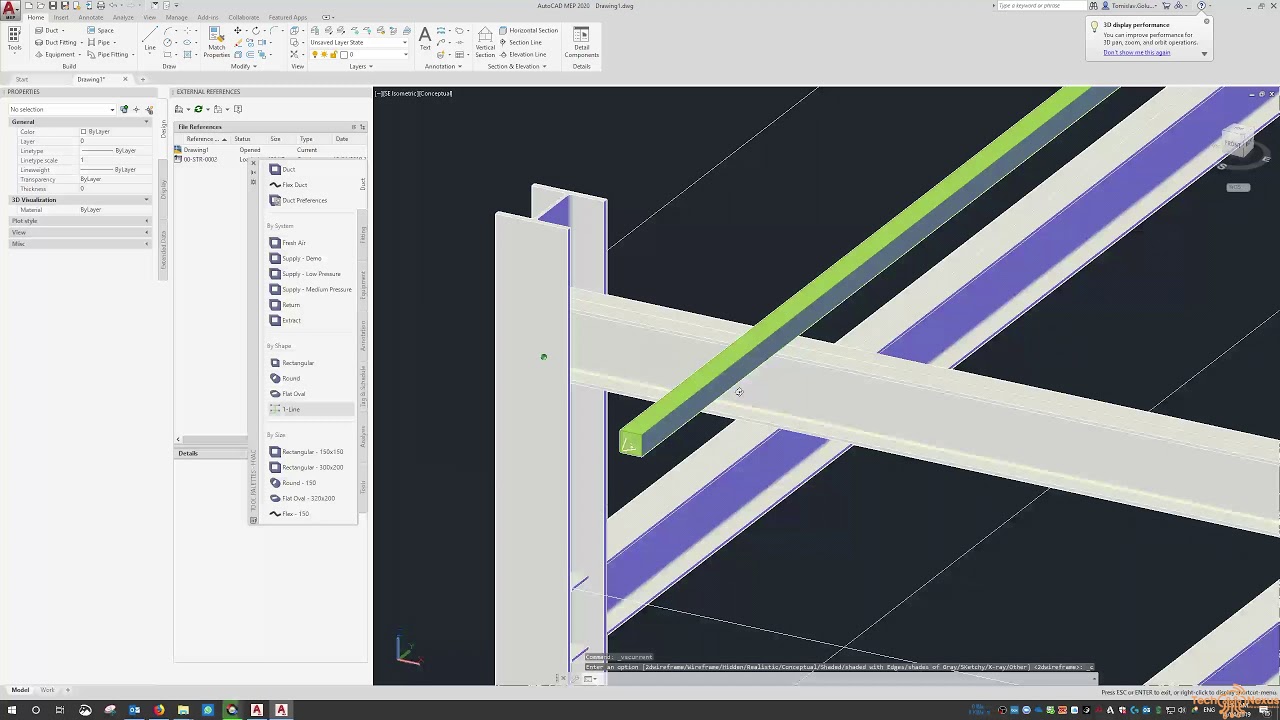This screenshot has width=1280, height=720.
Task: Click Save in the quick access toolbar
Action: click(53, 5)
